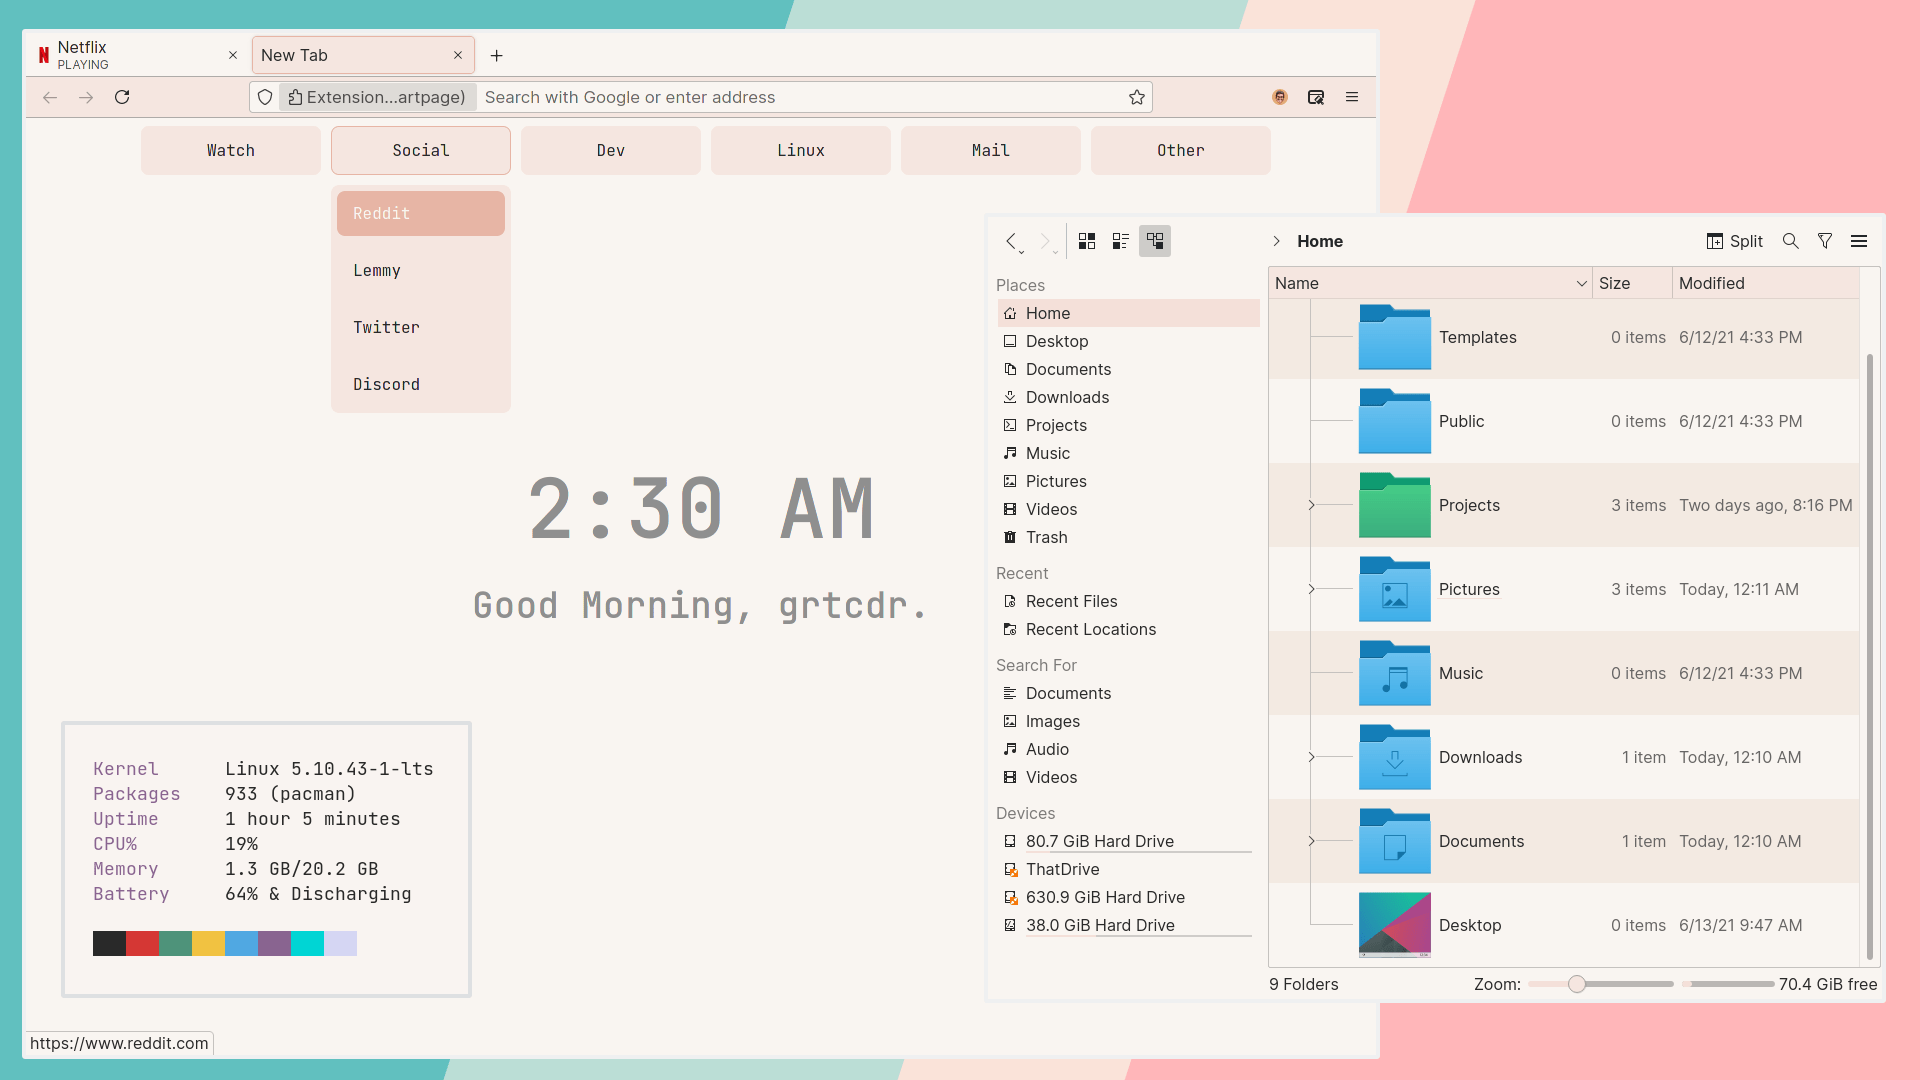The width and height of the screenshot is (1920, 1080).
Task: Open the Discord link
Action: click(x=386, y=385)
